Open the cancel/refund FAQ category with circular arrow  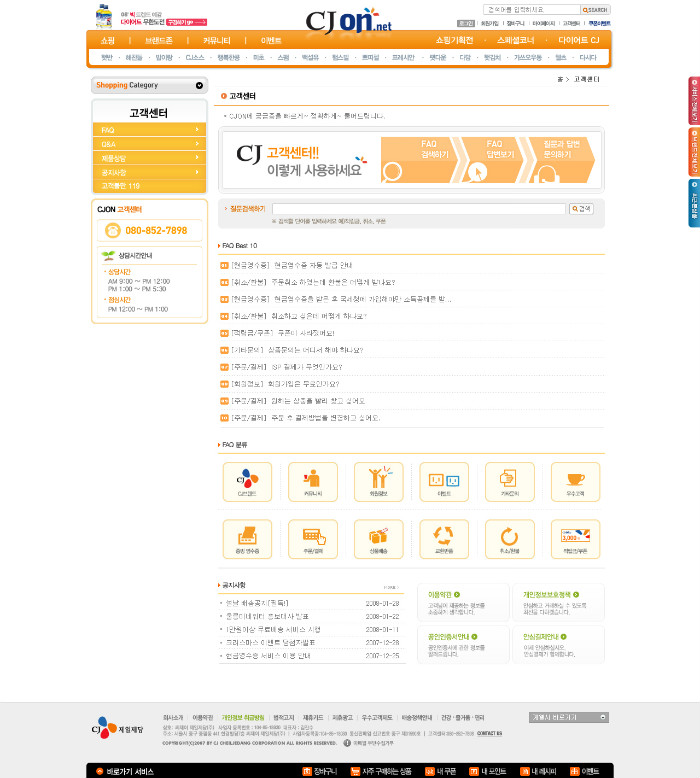(x=509, y=539)
